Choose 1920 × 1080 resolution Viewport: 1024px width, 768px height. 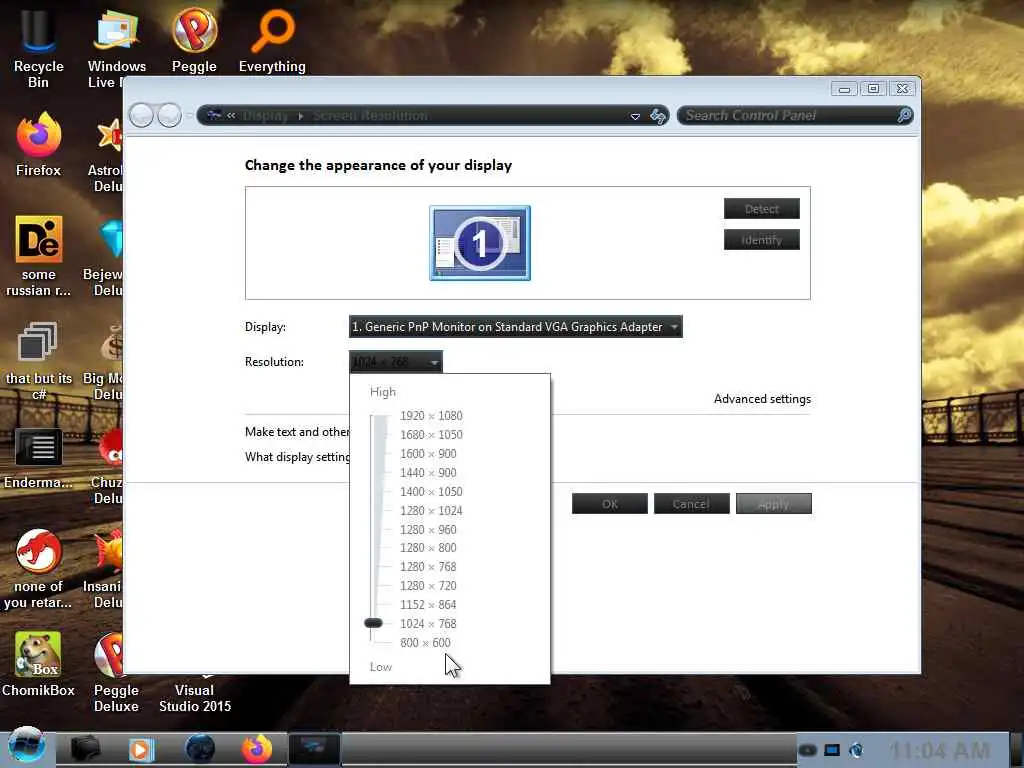point(431,416)
